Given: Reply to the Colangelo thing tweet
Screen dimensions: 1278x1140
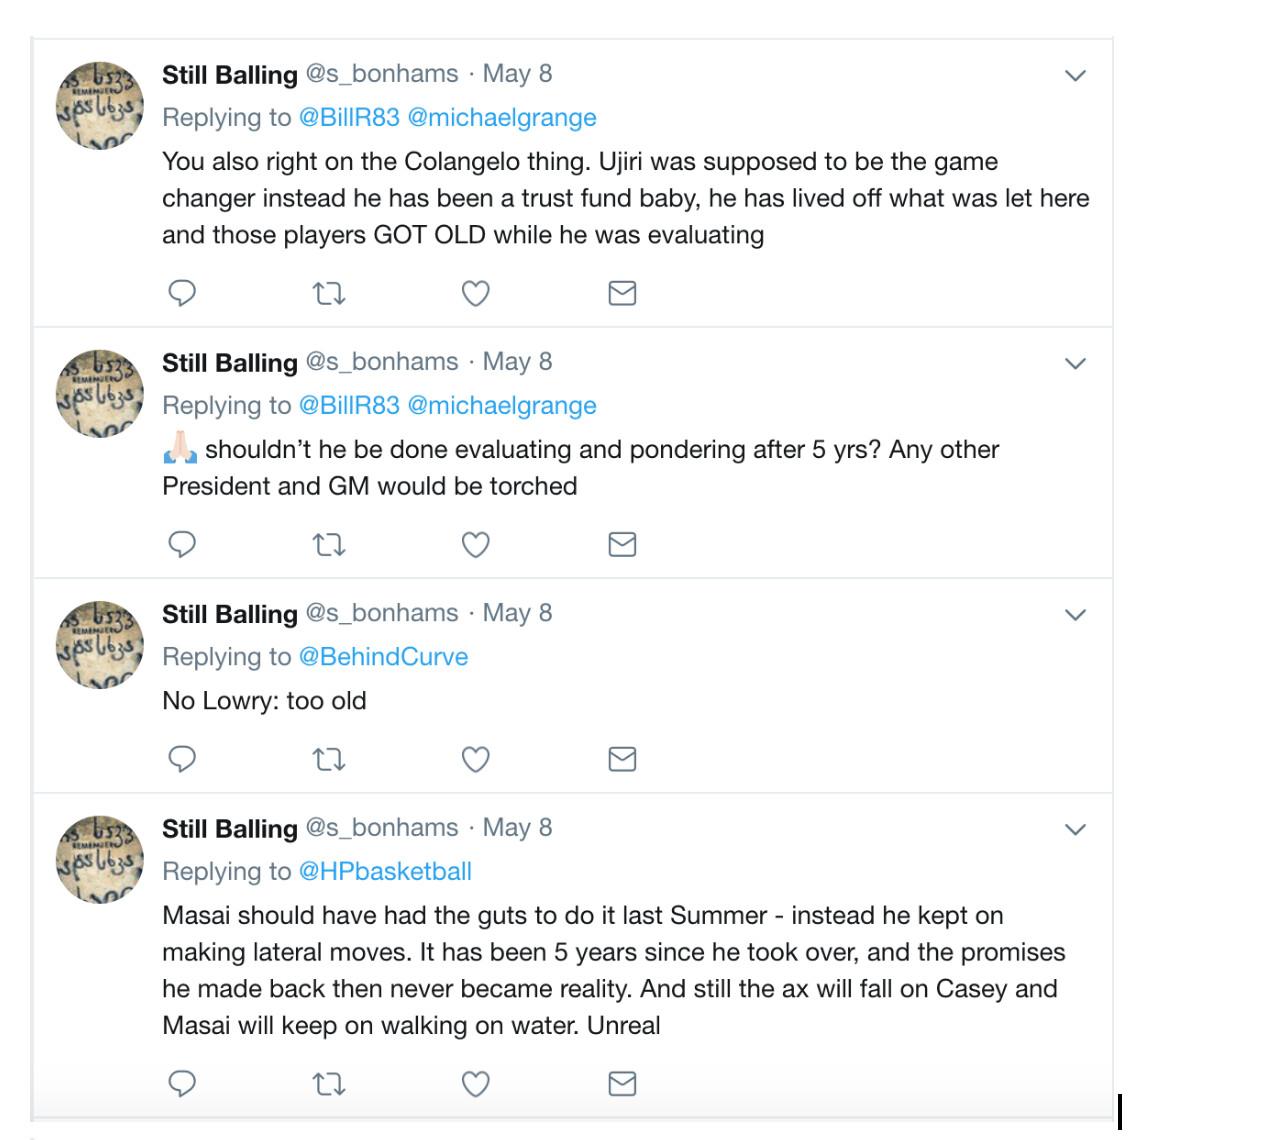Looking at the screenshot, I should 181,293.
